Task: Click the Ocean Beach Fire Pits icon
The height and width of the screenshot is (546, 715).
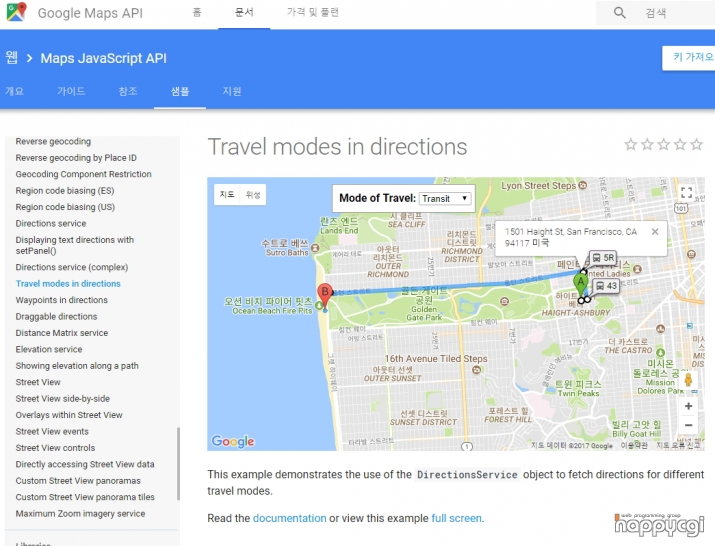Action: click(319, 304)
